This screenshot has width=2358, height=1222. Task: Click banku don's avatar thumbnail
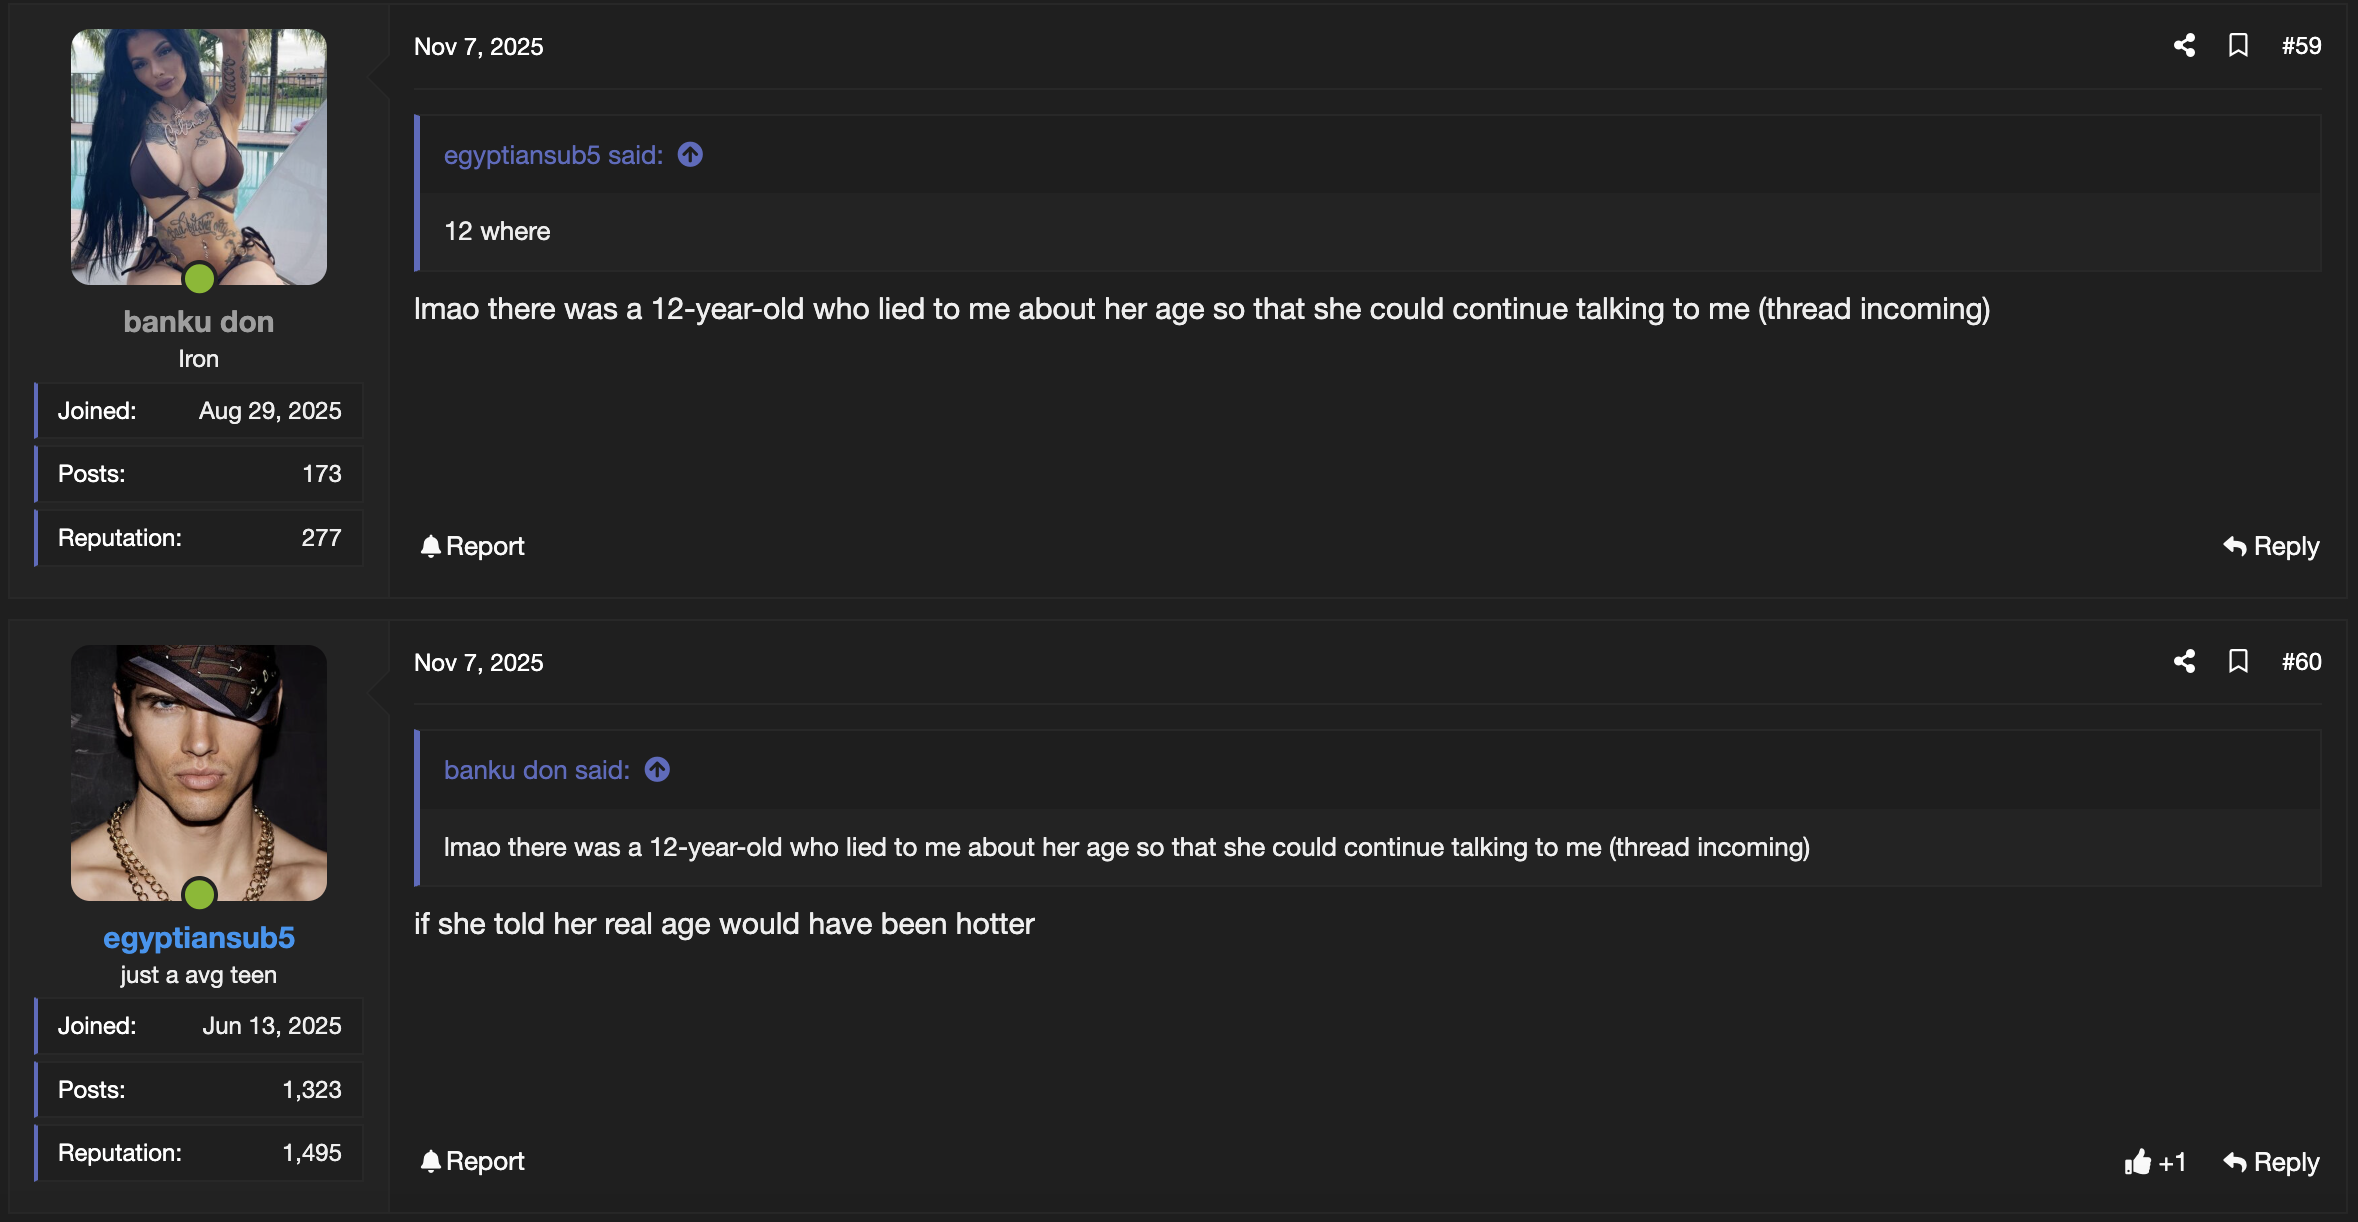198,157
